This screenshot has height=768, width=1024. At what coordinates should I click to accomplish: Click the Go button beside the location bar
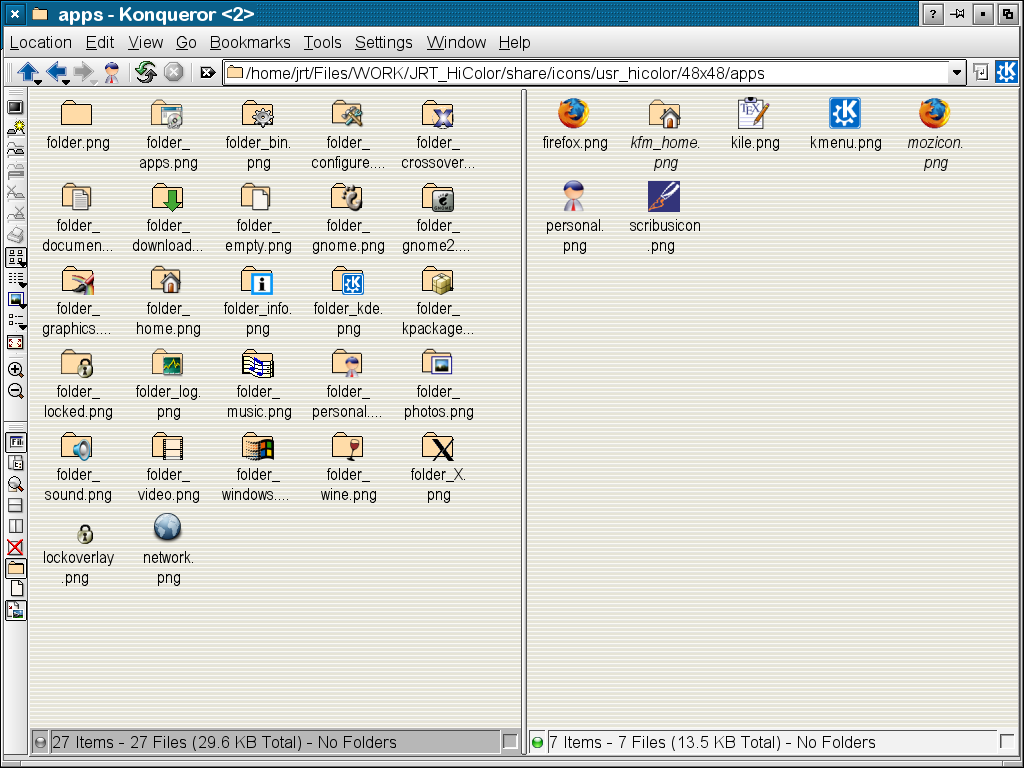coord(980,72)
